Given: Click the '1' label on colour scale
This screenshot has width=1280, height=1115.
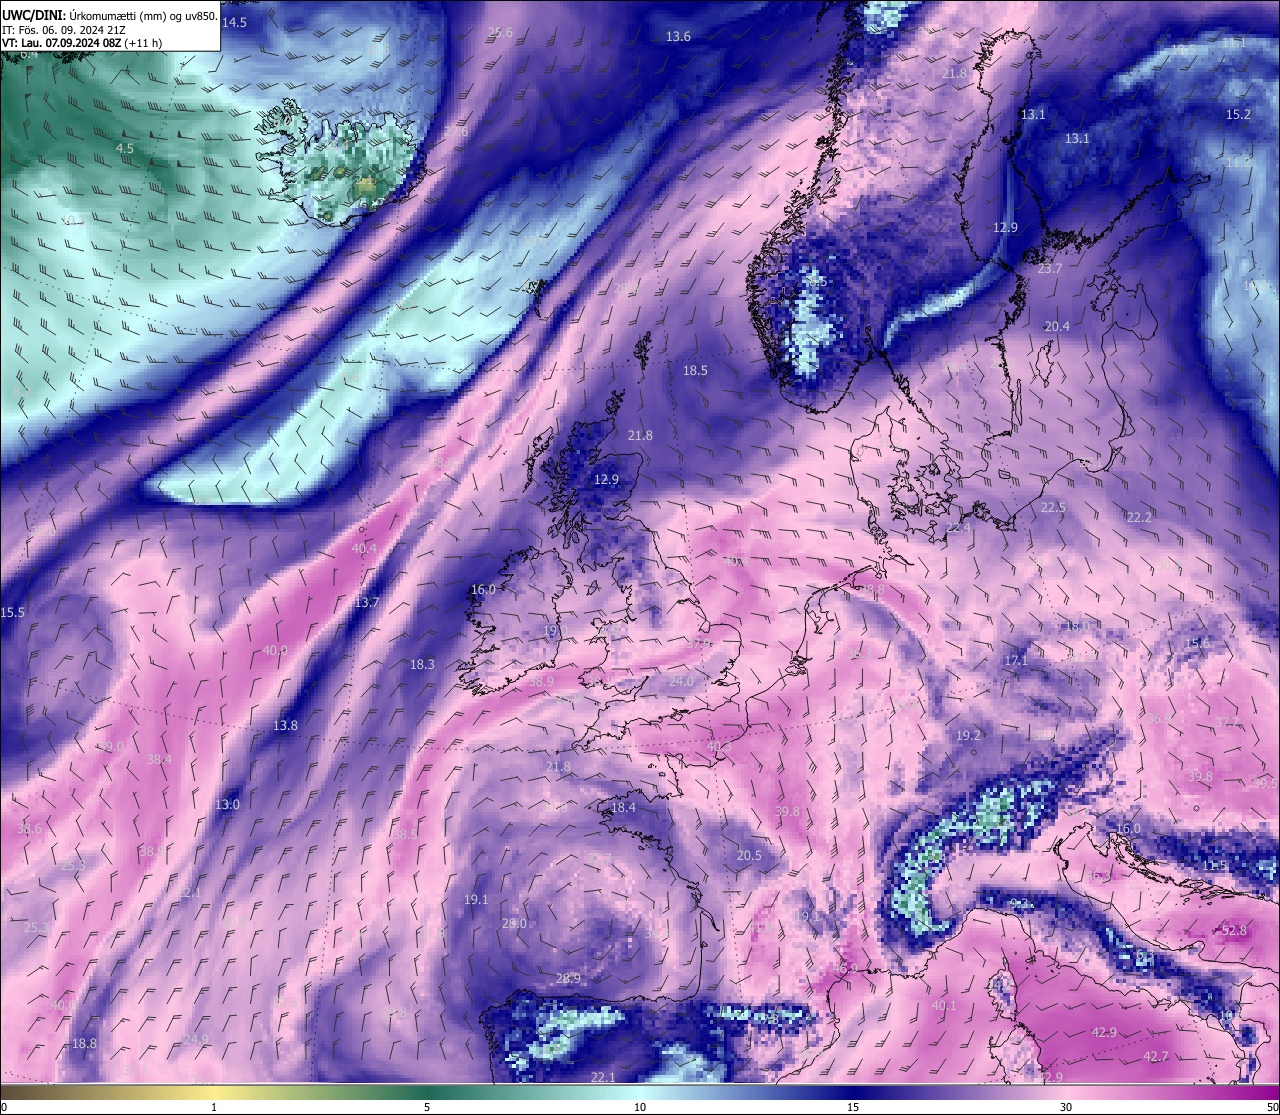Looking at the screenshot, I should tap(214, 1107).
